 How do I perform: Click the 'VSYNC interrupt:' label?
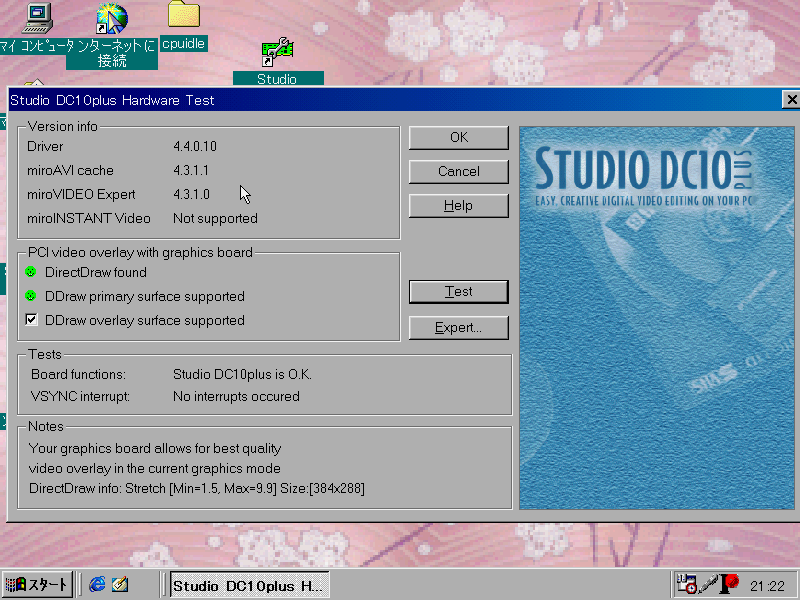click(80, 396)
